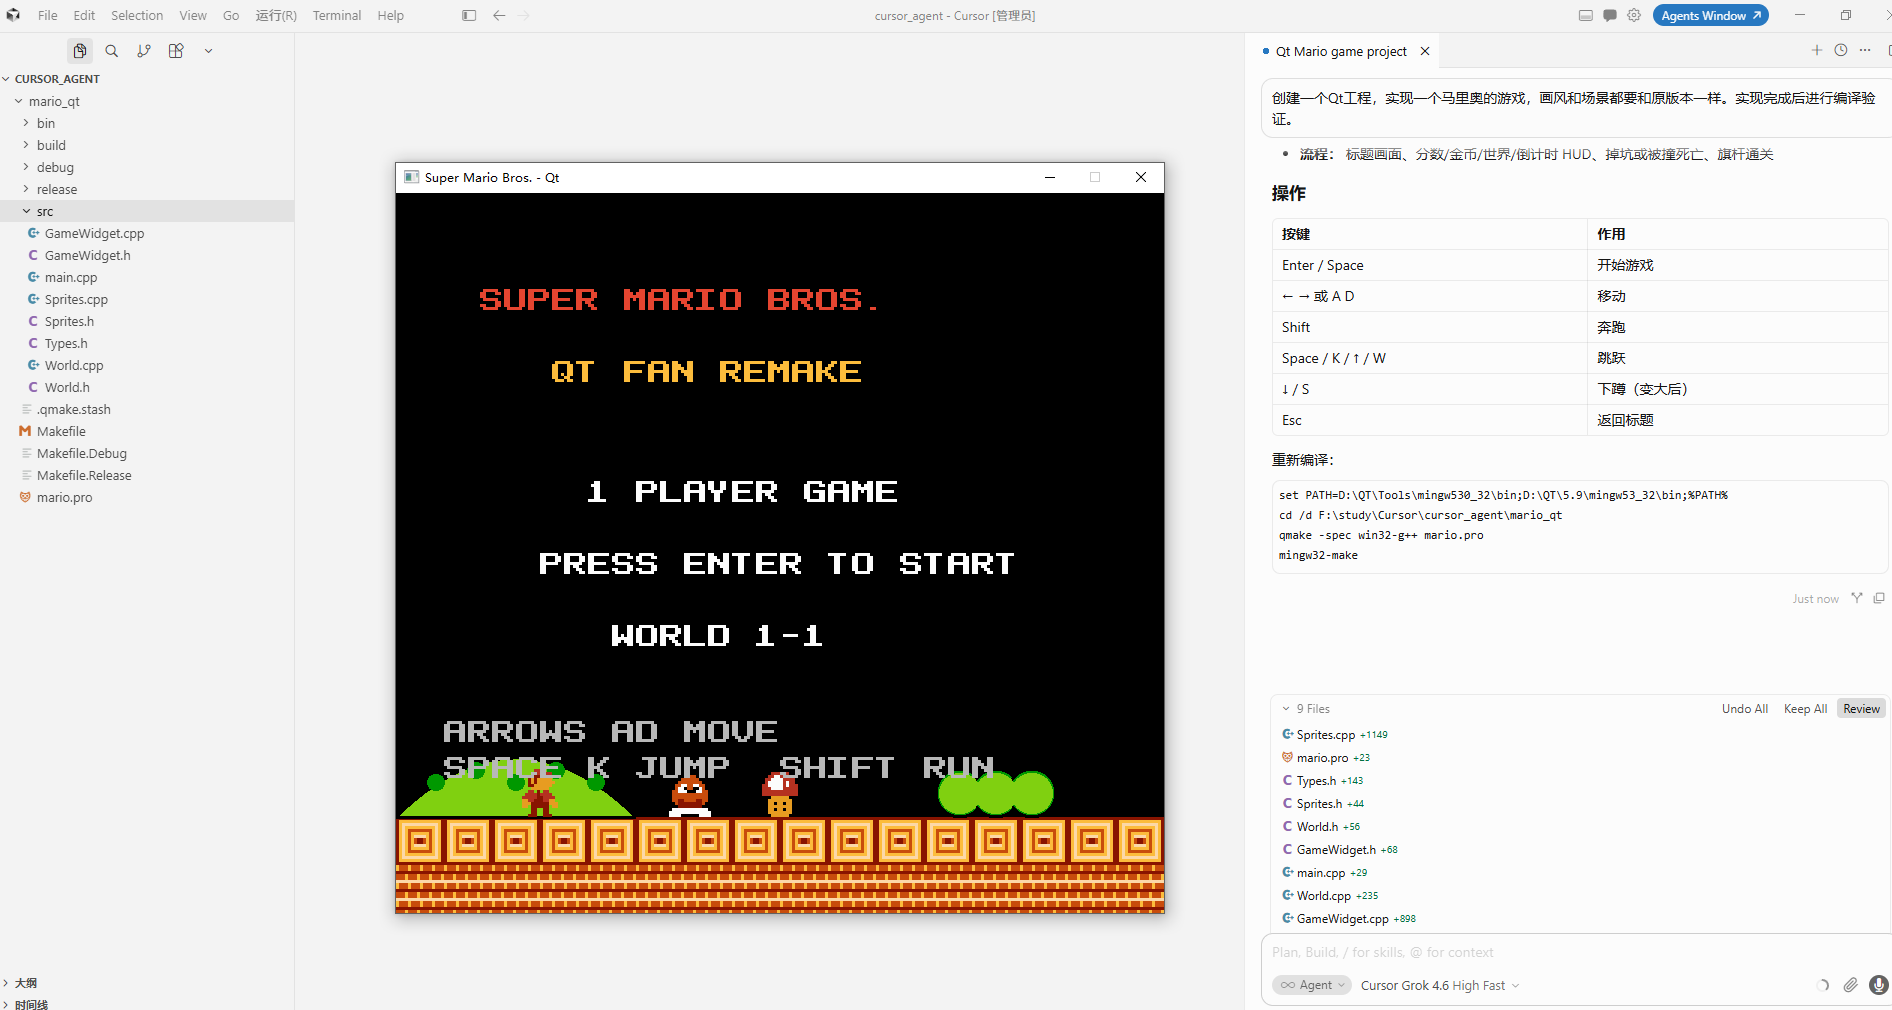The image size is (1892, 1010).
Task: Switch to the Qt Mario game project tab
Action: (1341, 51)
